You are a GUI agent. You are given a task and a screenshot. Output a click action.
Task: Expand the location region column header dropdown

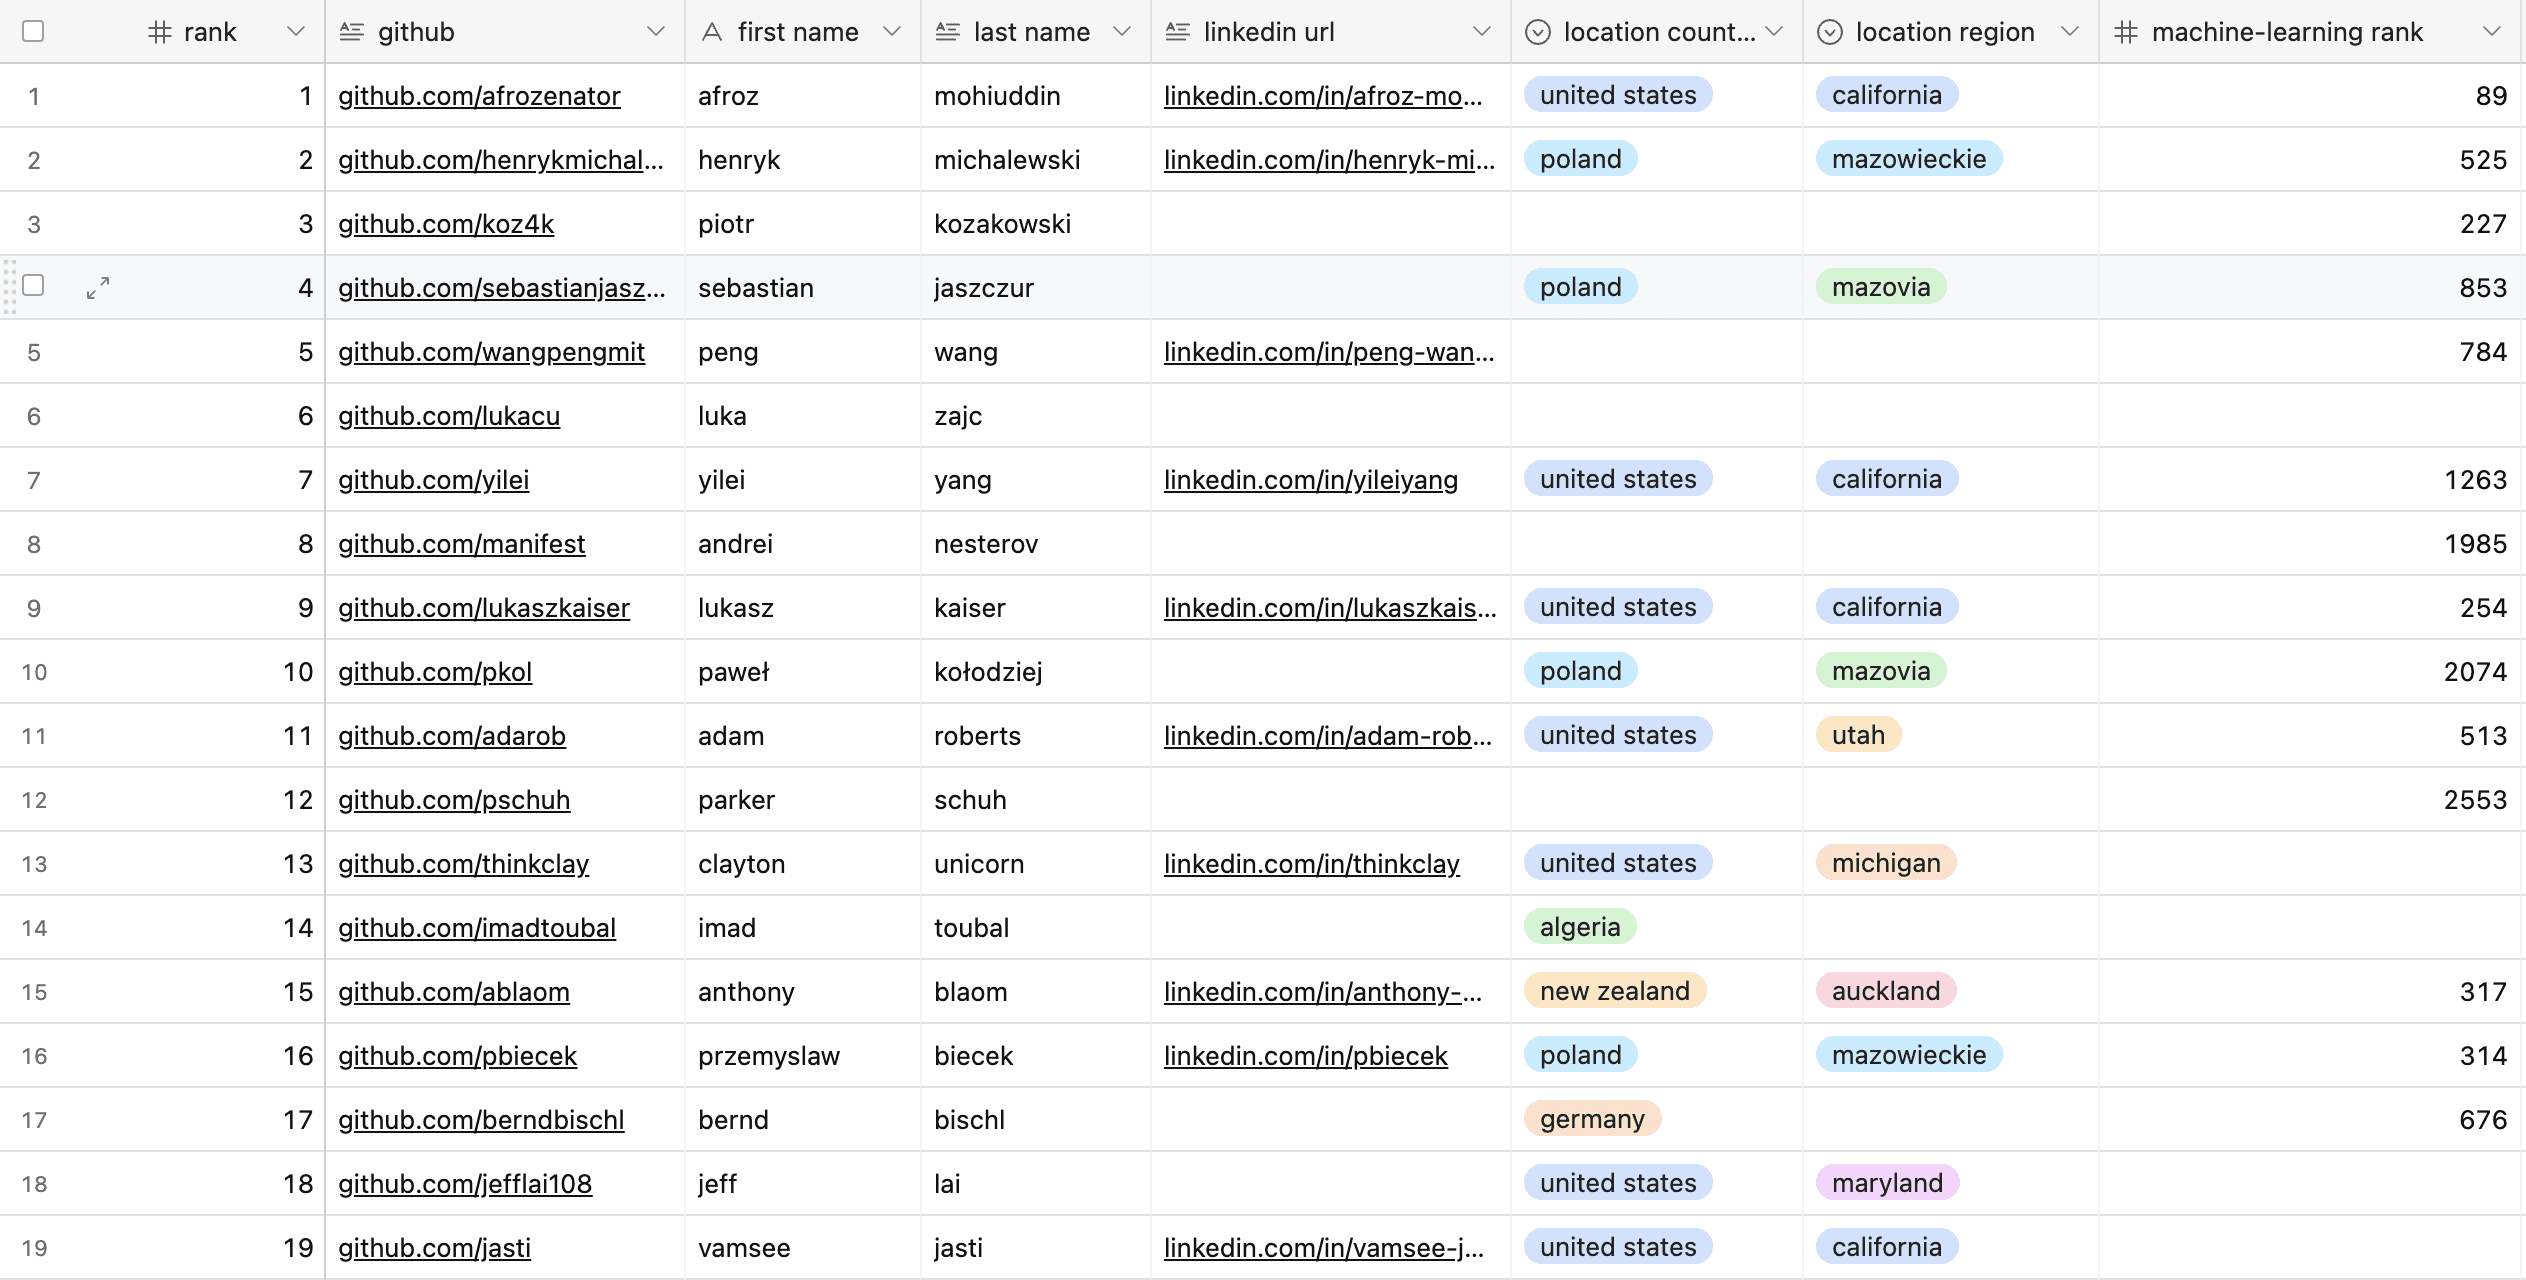point(2074,33)
